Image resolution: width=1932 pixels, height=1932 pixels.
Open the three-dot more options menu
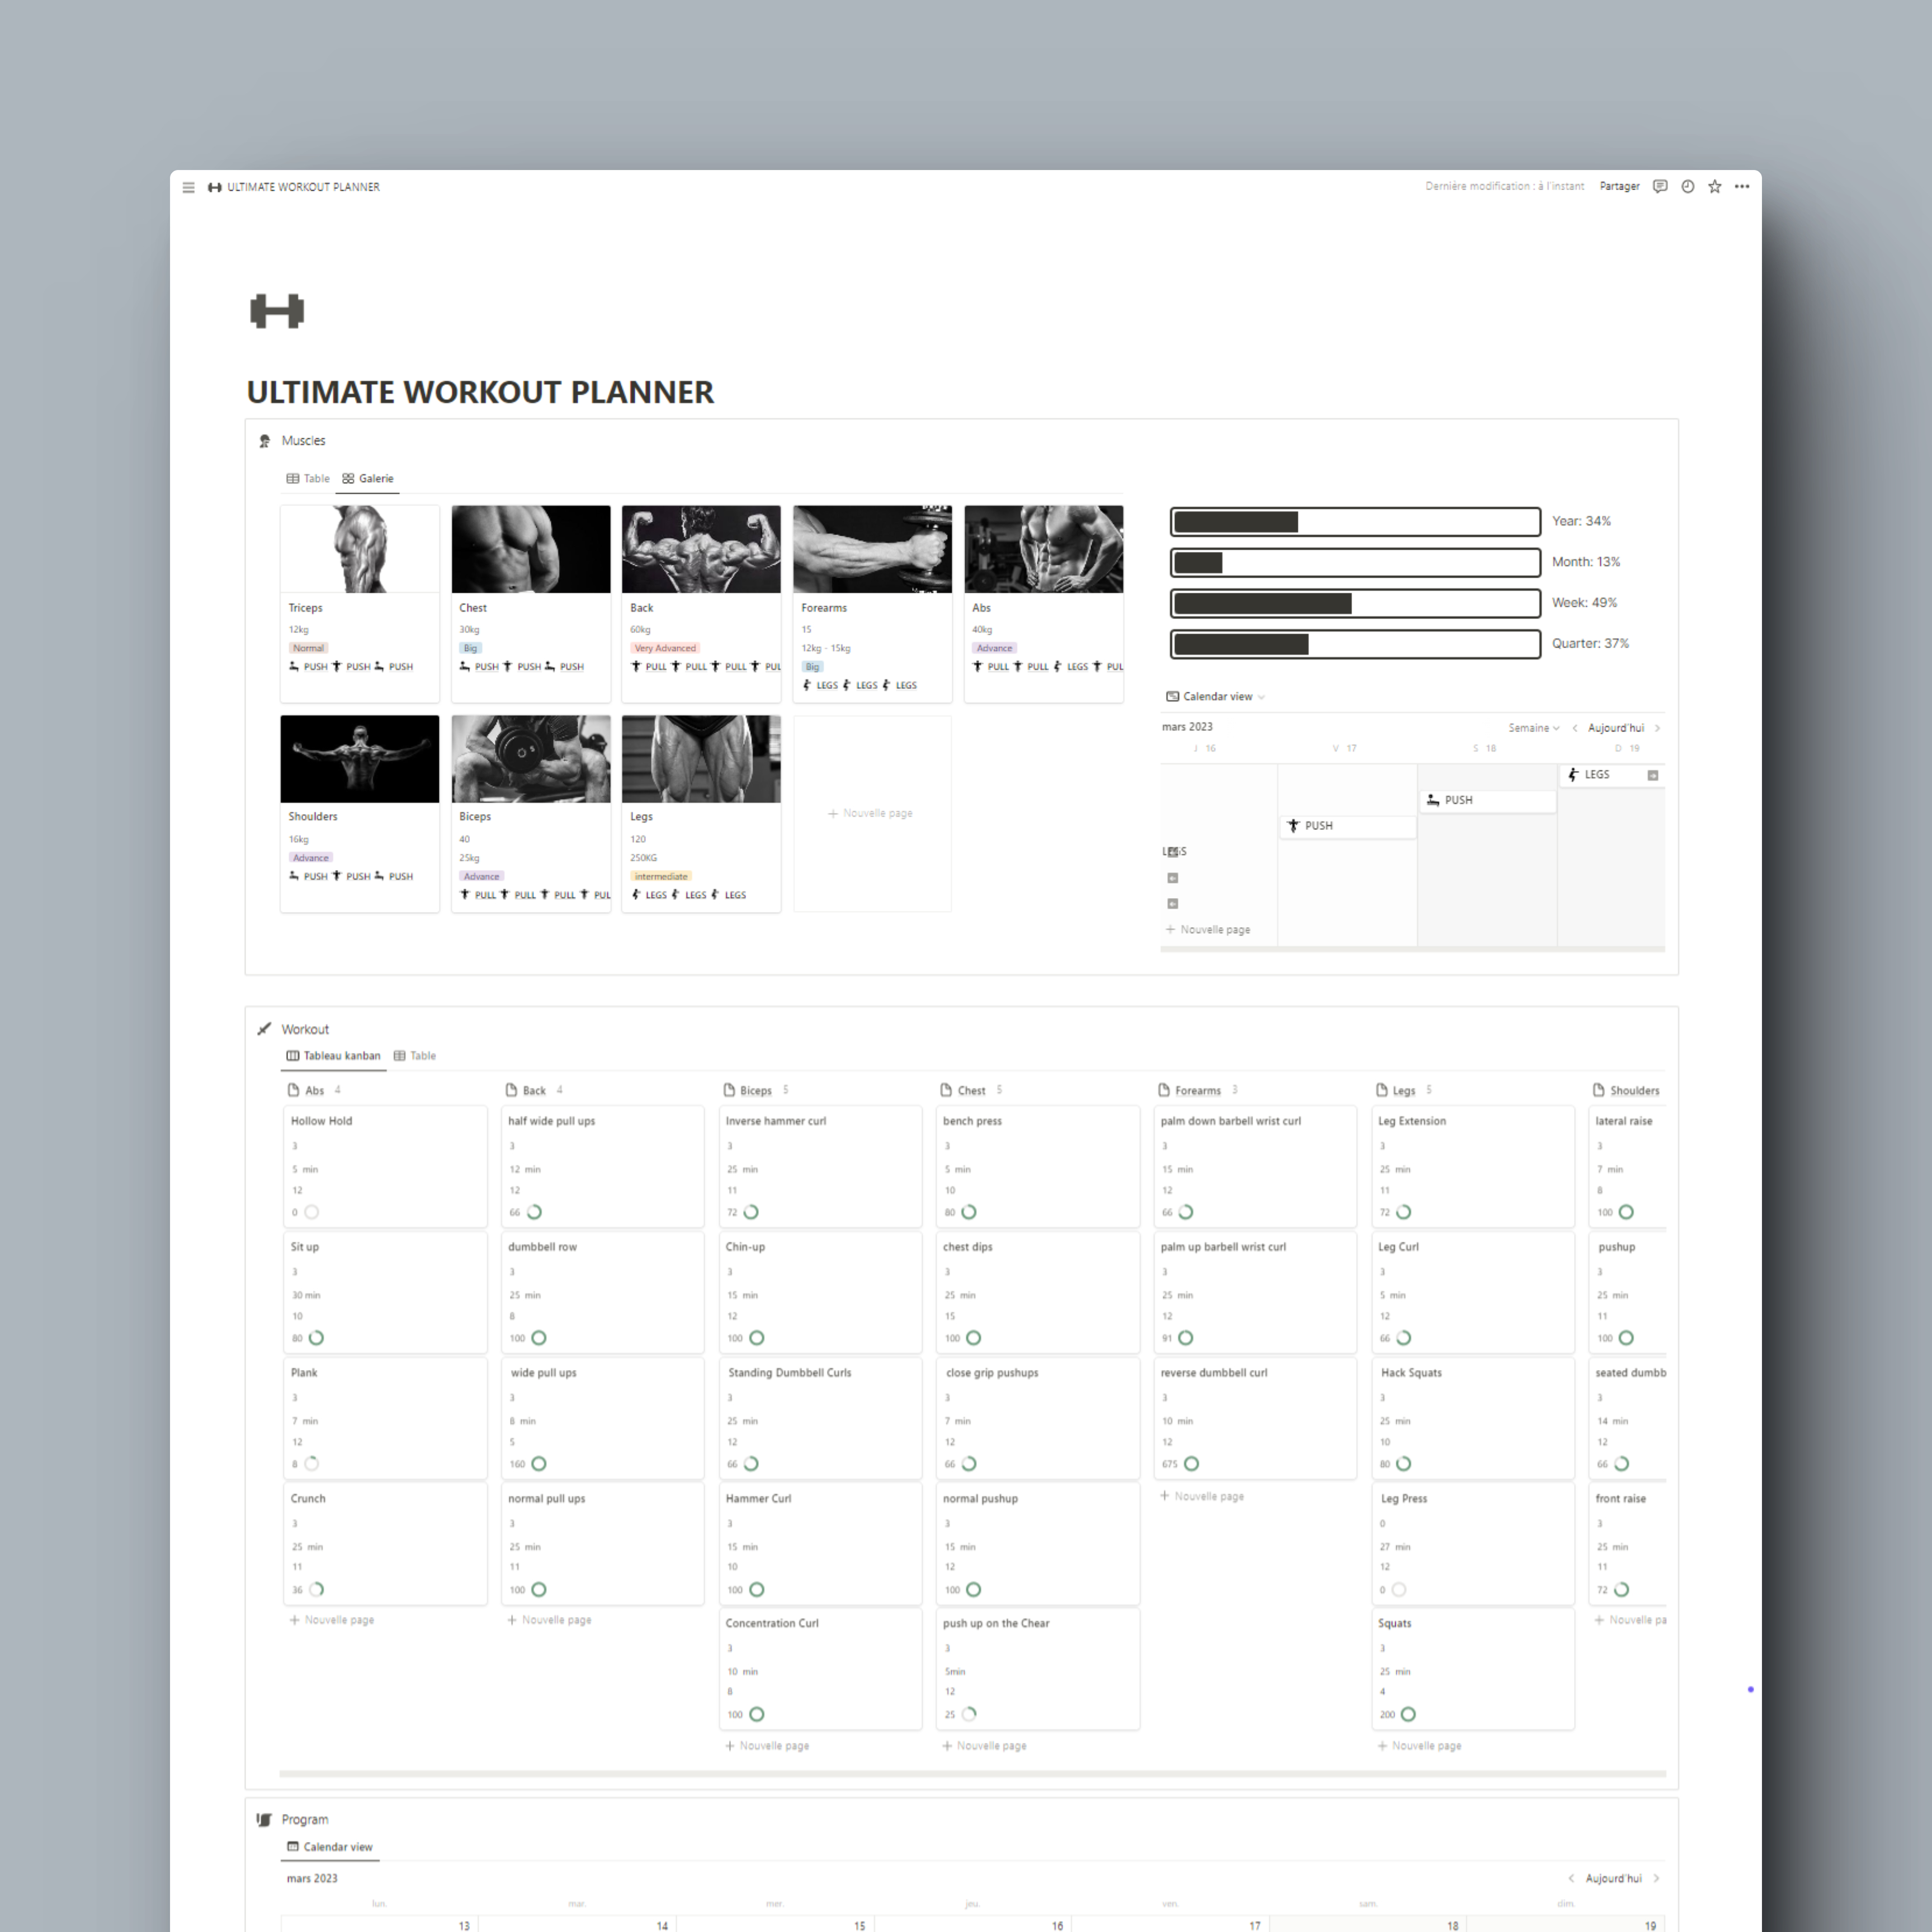pos(1742,186)
